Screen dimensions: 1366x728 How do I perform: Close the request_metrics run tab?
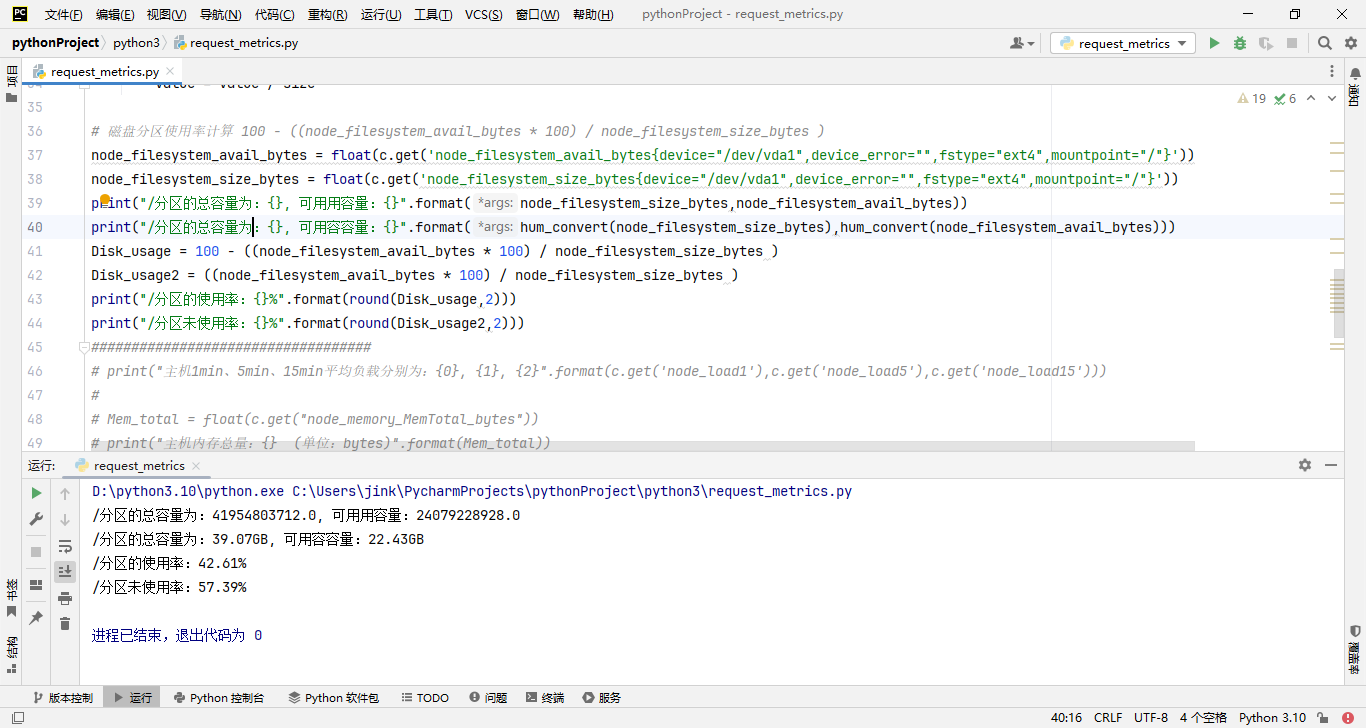pos(196,466)
